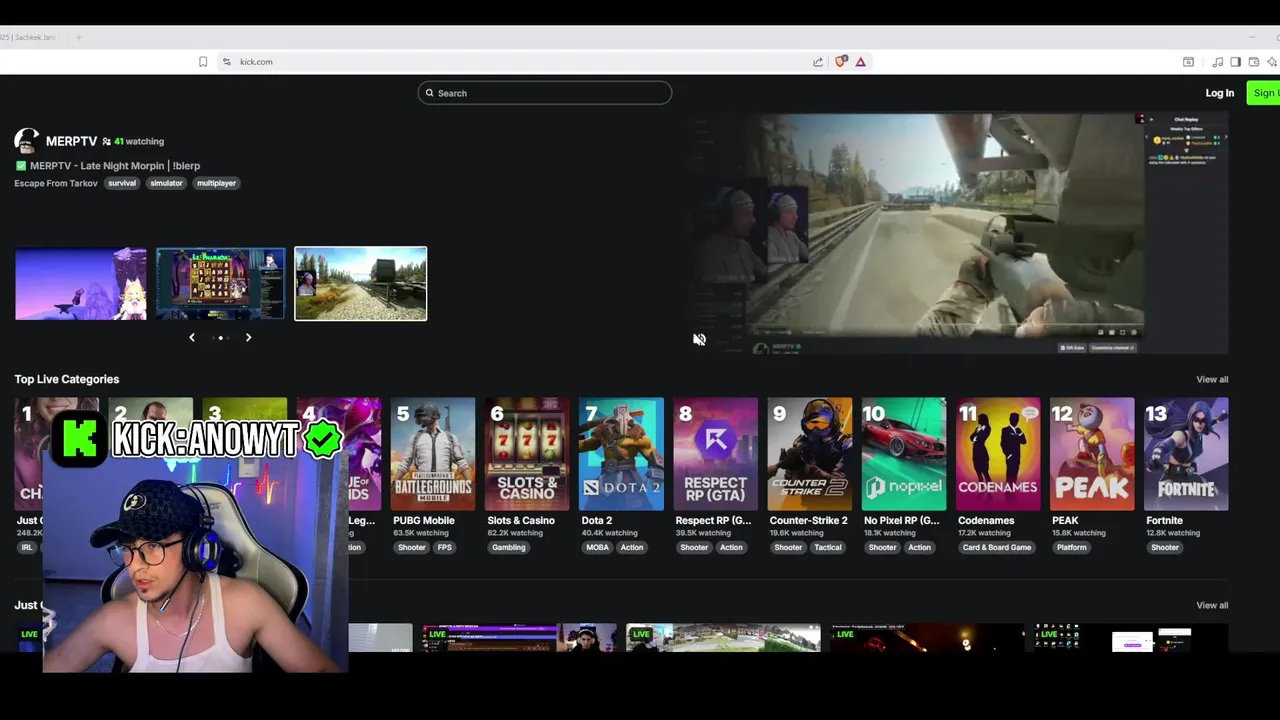1280x720 pixels.
Task: Click the search magnifier icon
Action: [430, 93]
